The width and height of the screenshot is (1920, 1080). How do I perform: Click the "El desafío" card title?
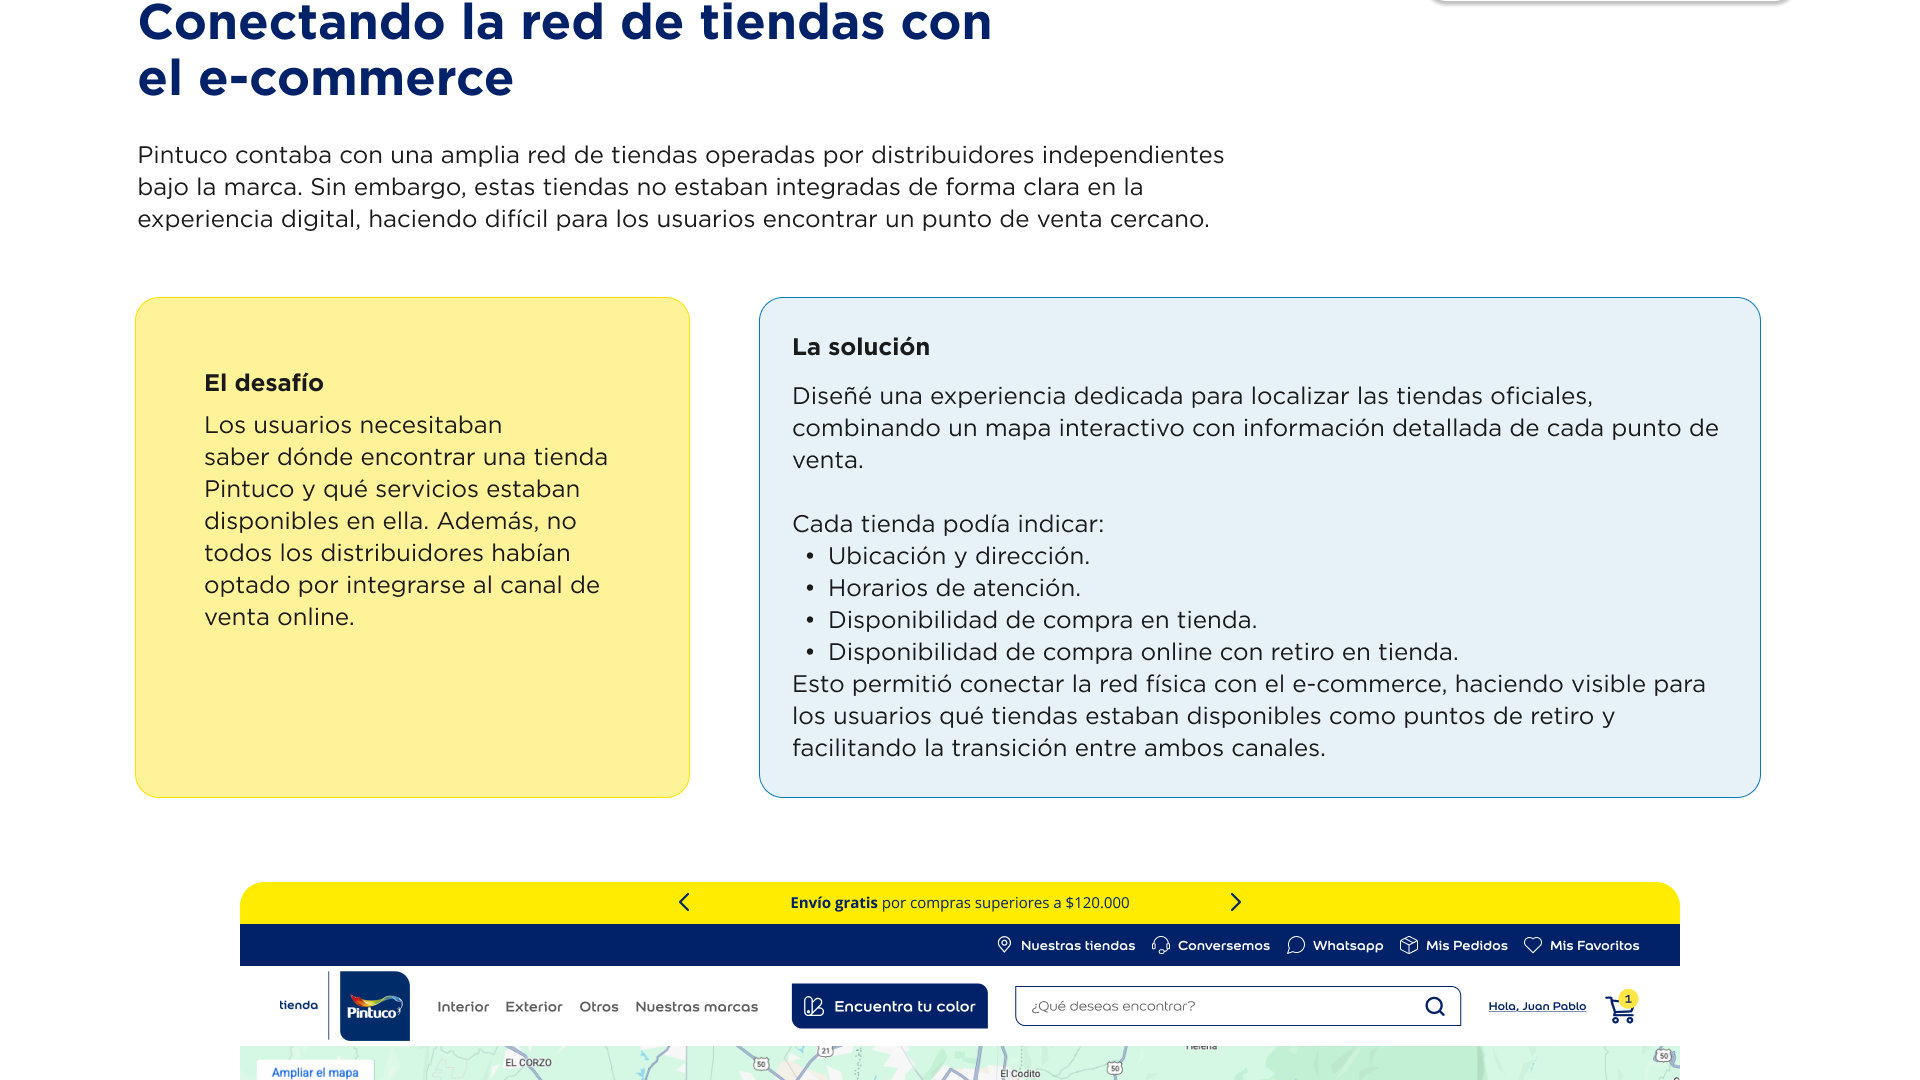click(x=264, y=383)
